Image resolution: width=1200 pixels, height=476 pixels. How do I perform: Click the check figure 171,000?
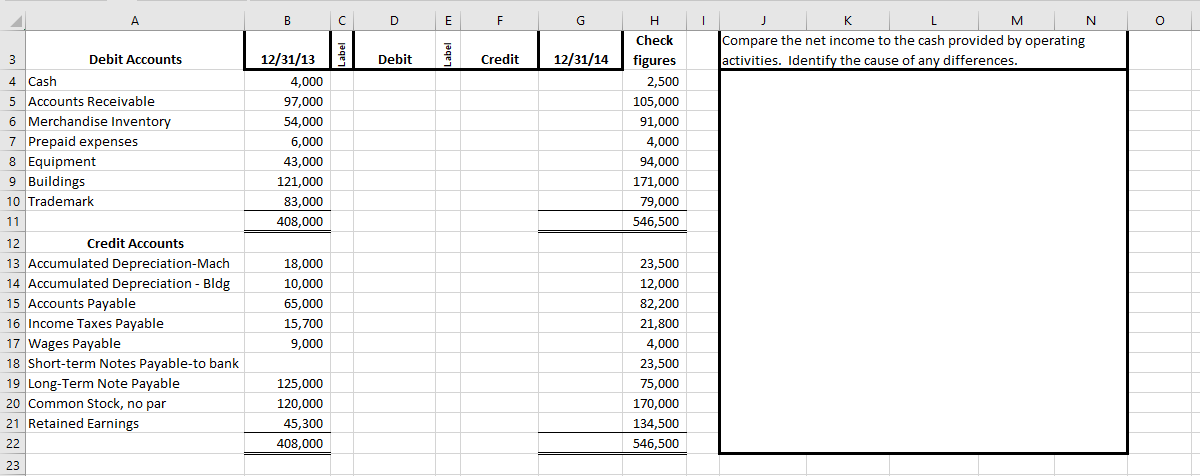point(654,181)
